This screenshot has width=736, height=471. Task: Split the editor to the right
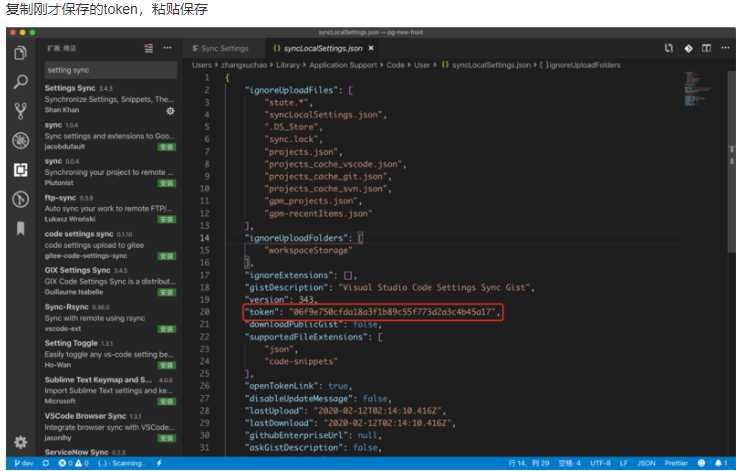click(706, 48)
